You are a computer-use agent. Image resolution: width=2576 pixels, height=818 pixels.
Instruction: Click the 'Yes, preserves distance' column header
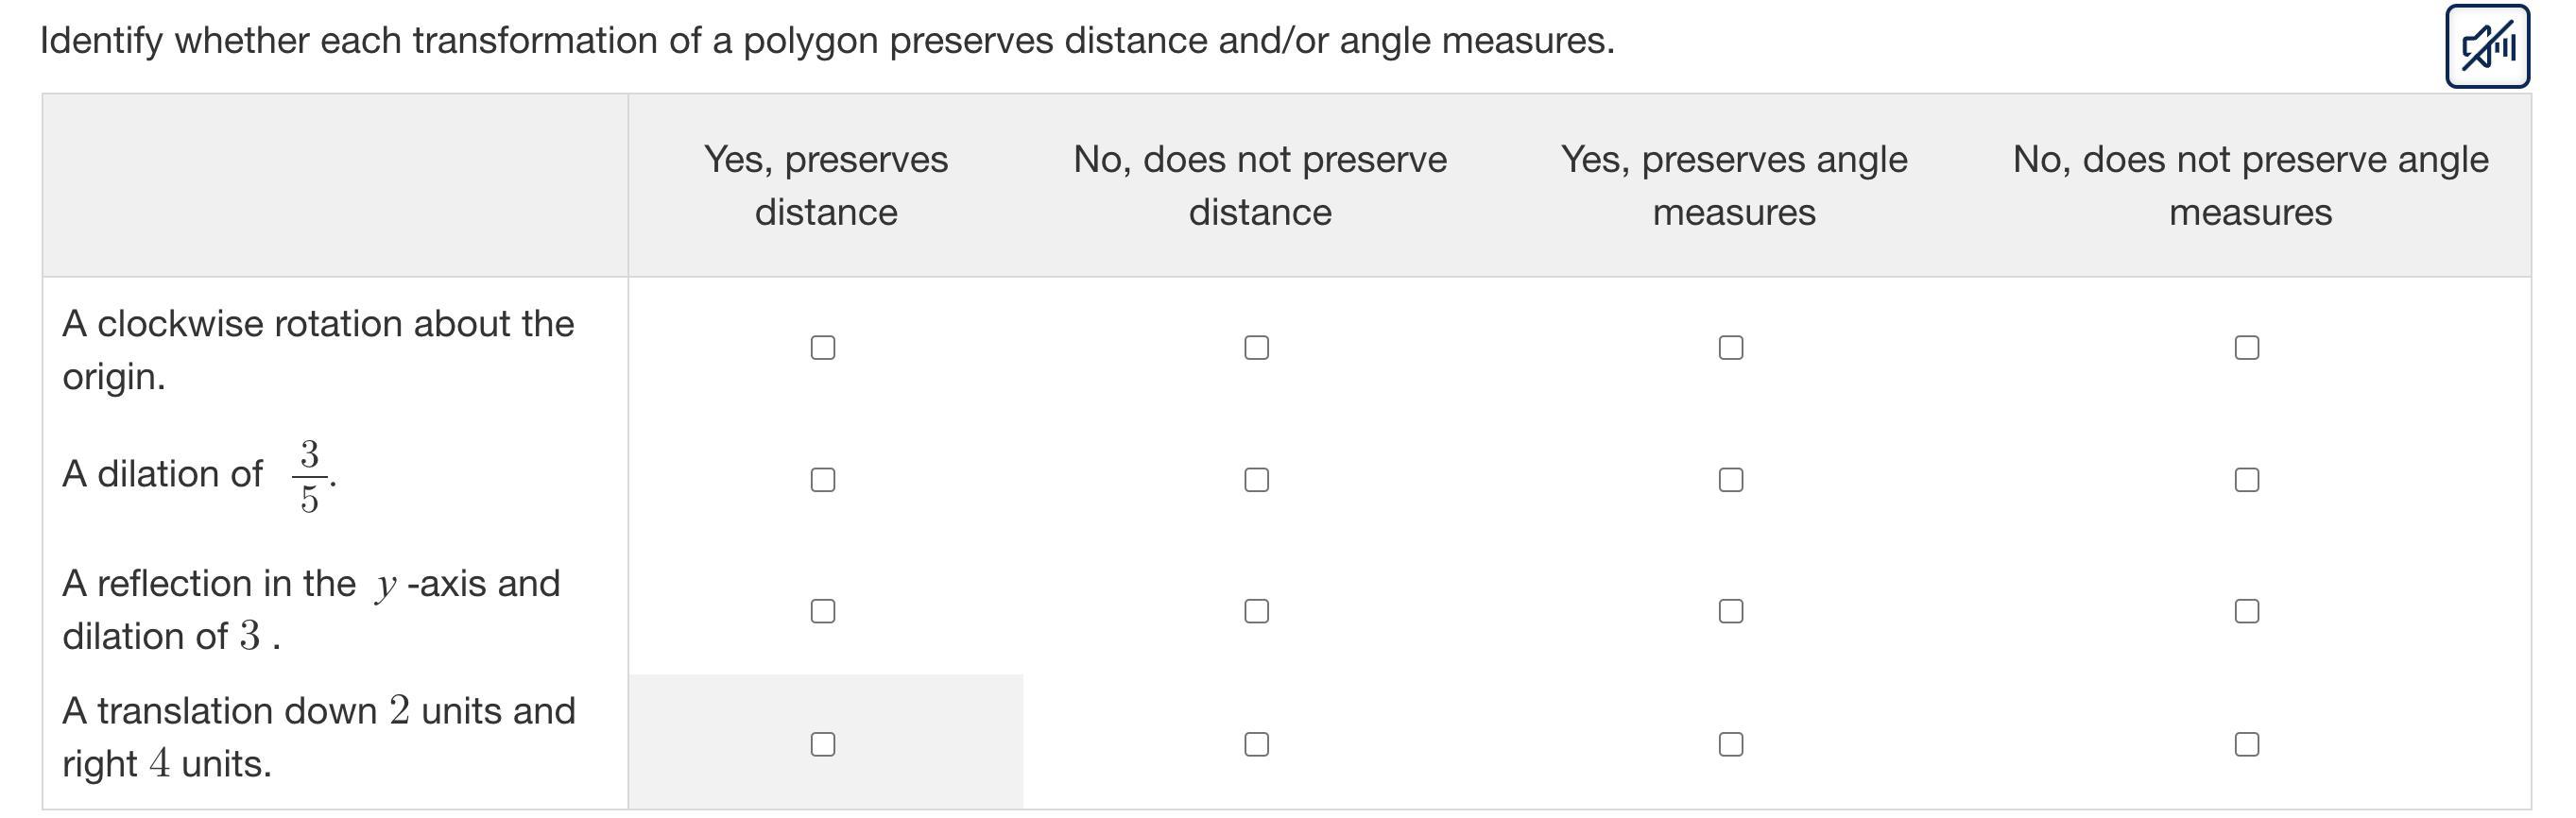(x=826, y=186)
